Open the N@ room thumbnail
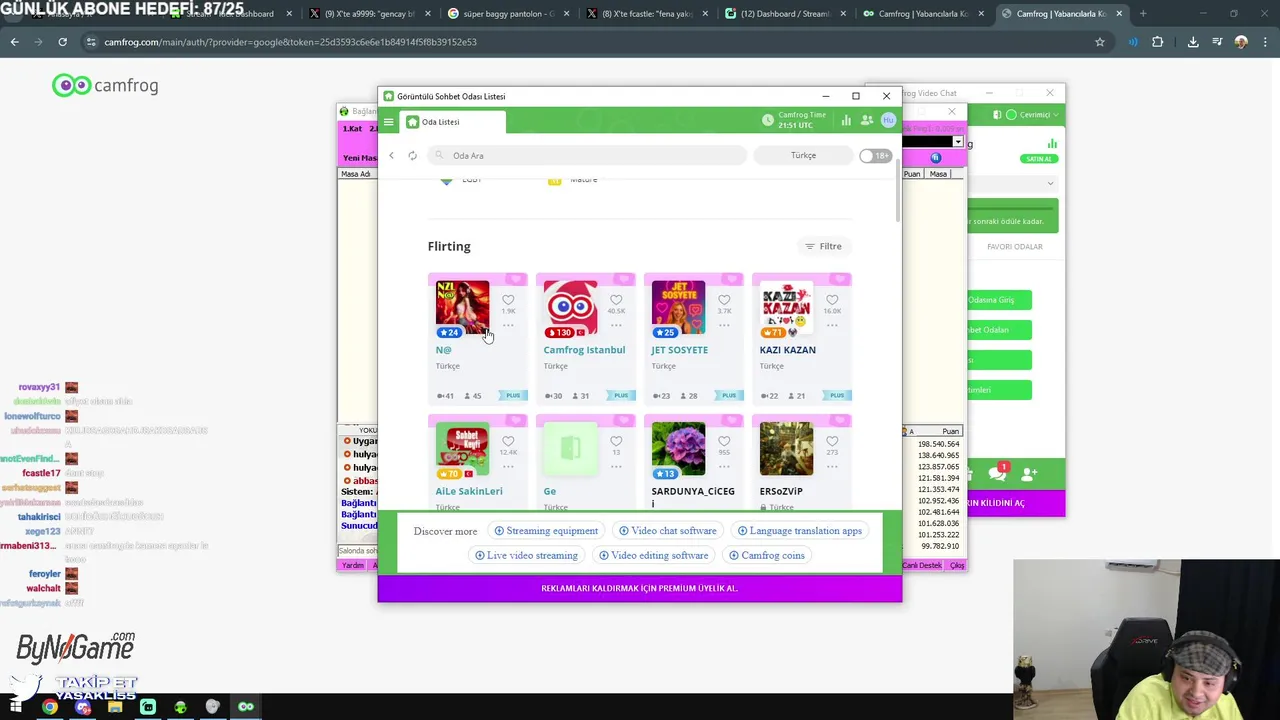The image size is (1280, 720). tap(462, 308)
